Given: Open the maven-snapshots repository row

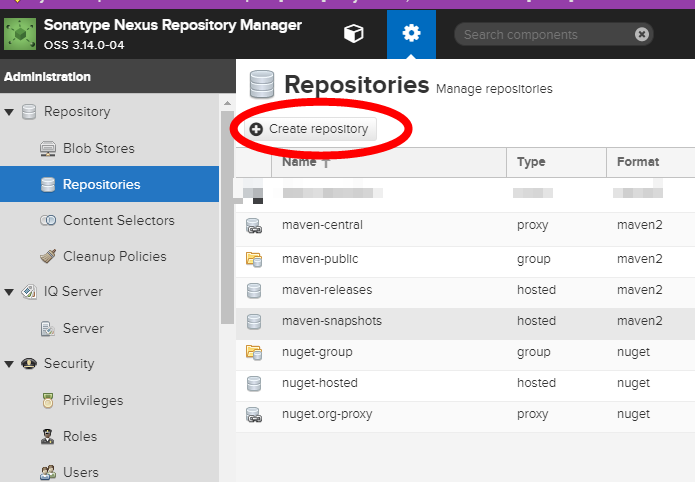Looking at the screenshot, I should pos(465,324).
